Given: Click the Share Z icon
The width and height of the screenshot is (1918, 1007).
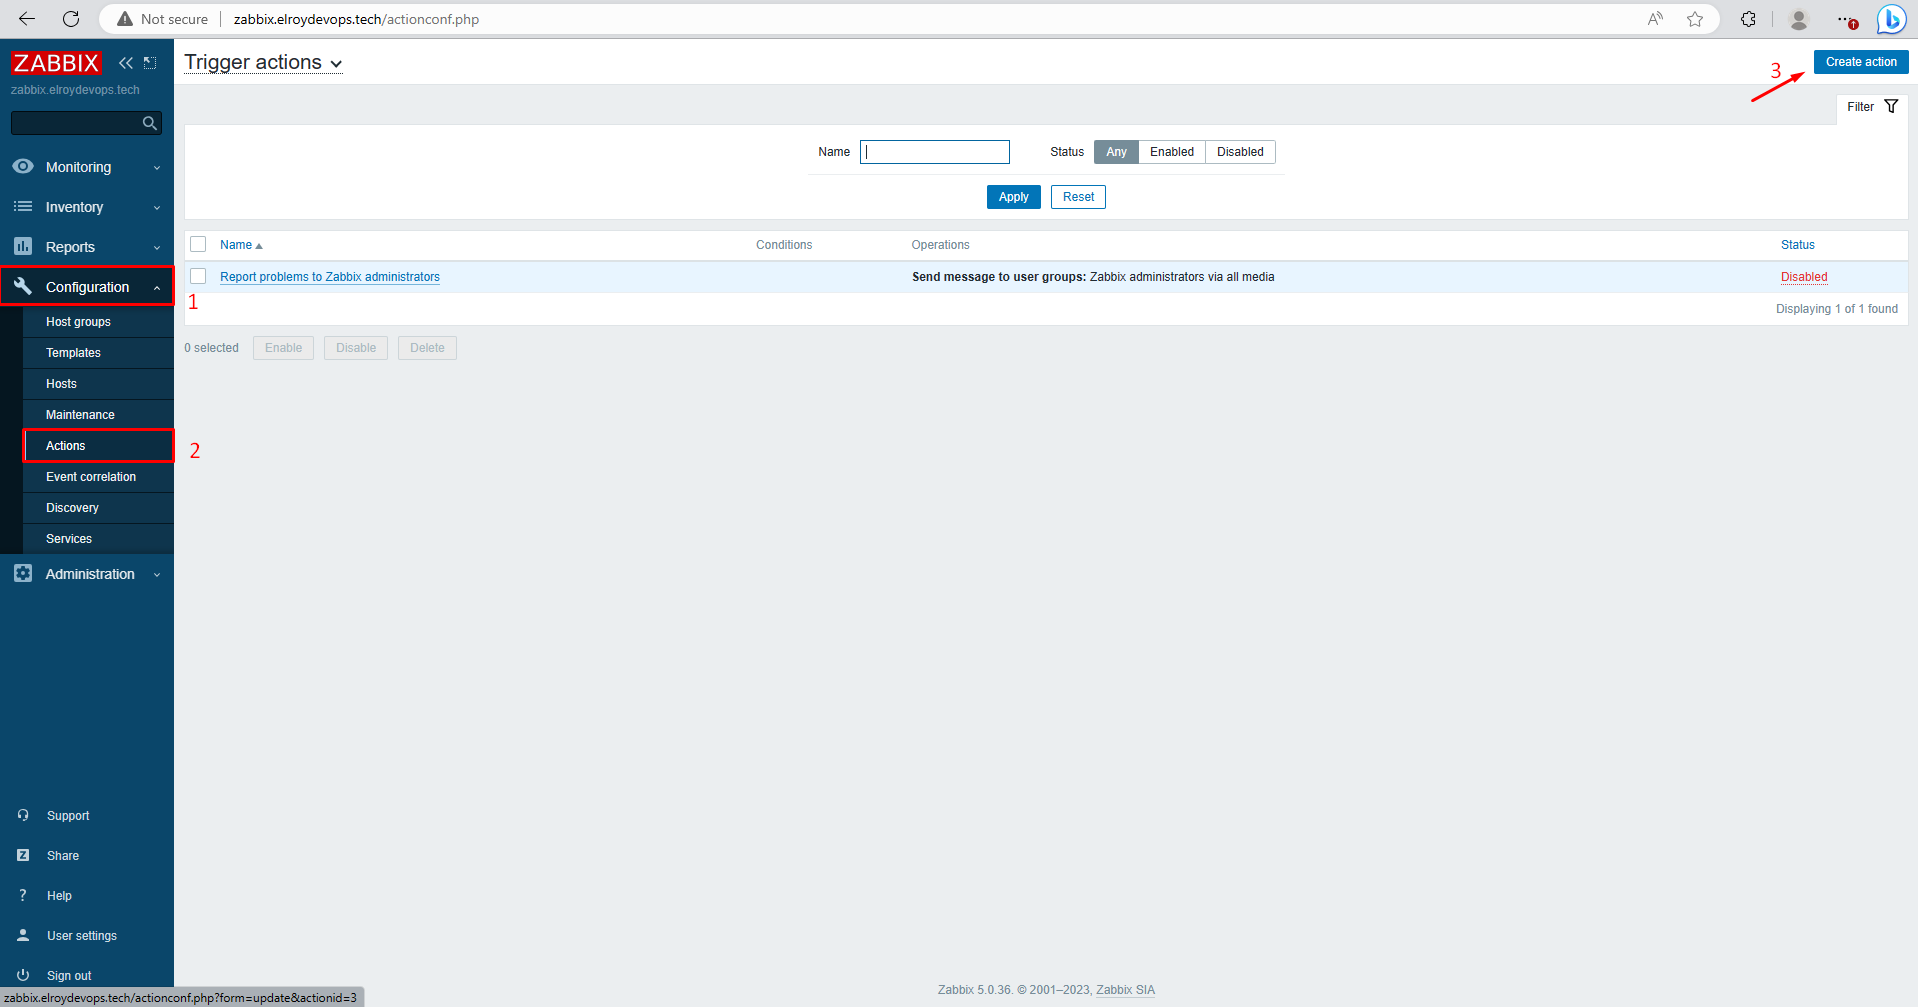Looking at the screenshot, I should [23, 855].
